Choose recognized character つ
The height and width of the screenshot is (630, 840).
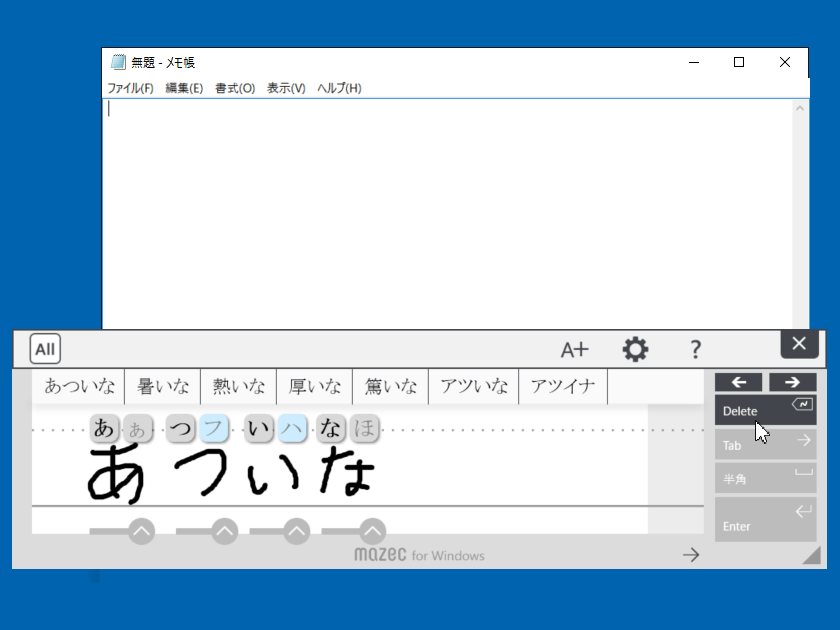(181, 428)
